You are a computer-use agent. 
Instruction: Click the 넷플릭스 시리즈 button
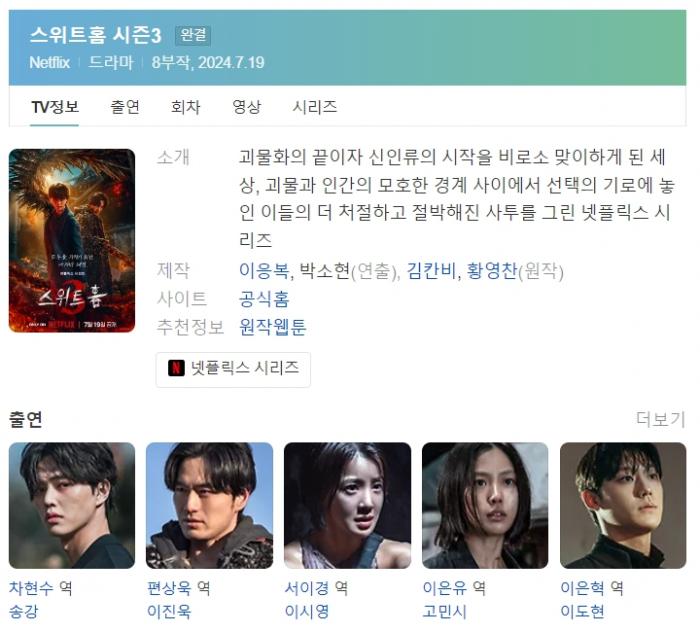[233, 370]
